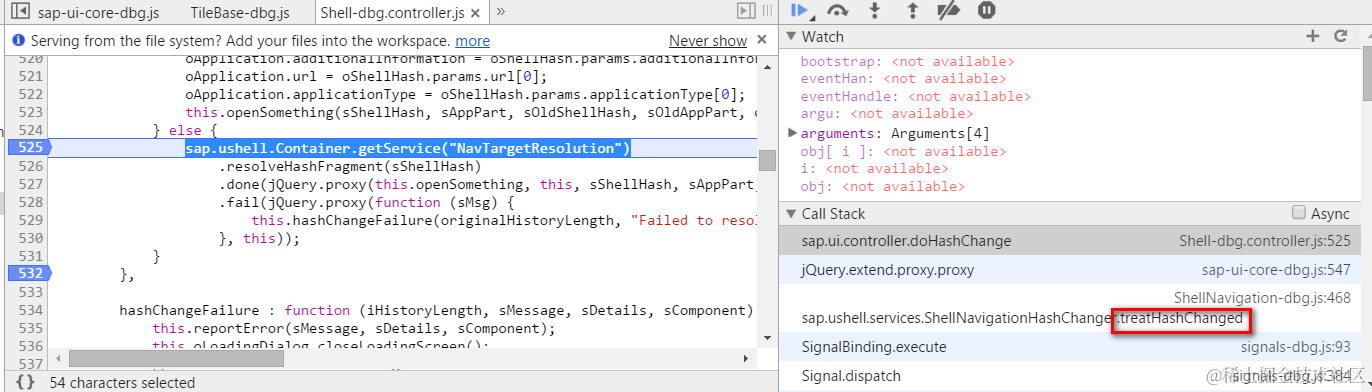Collapse the Call Stack section
Screen dimensions: 1372x392
click(790, 213)
